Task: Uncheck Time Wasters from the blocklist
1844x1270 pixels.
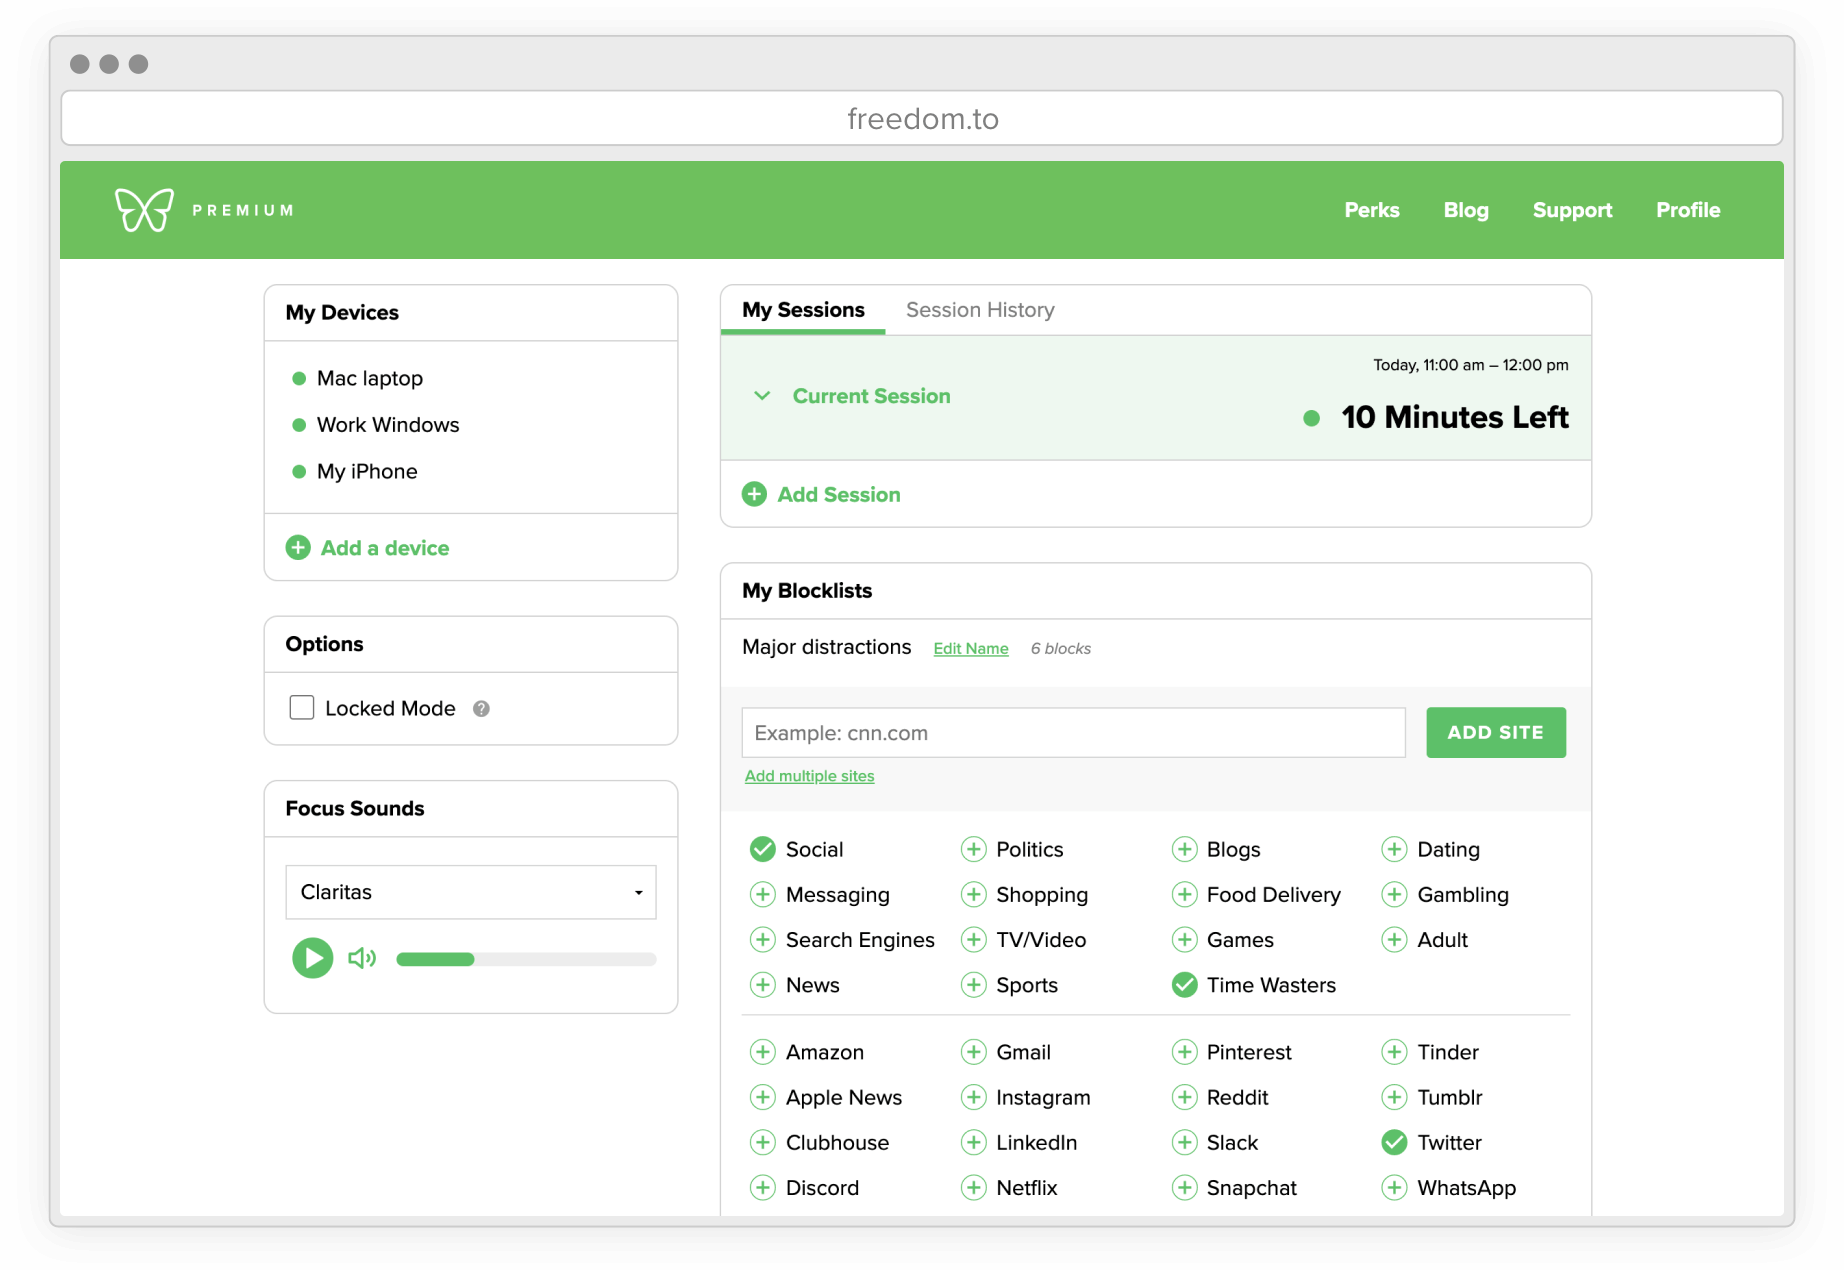Action: [1185, 985]
